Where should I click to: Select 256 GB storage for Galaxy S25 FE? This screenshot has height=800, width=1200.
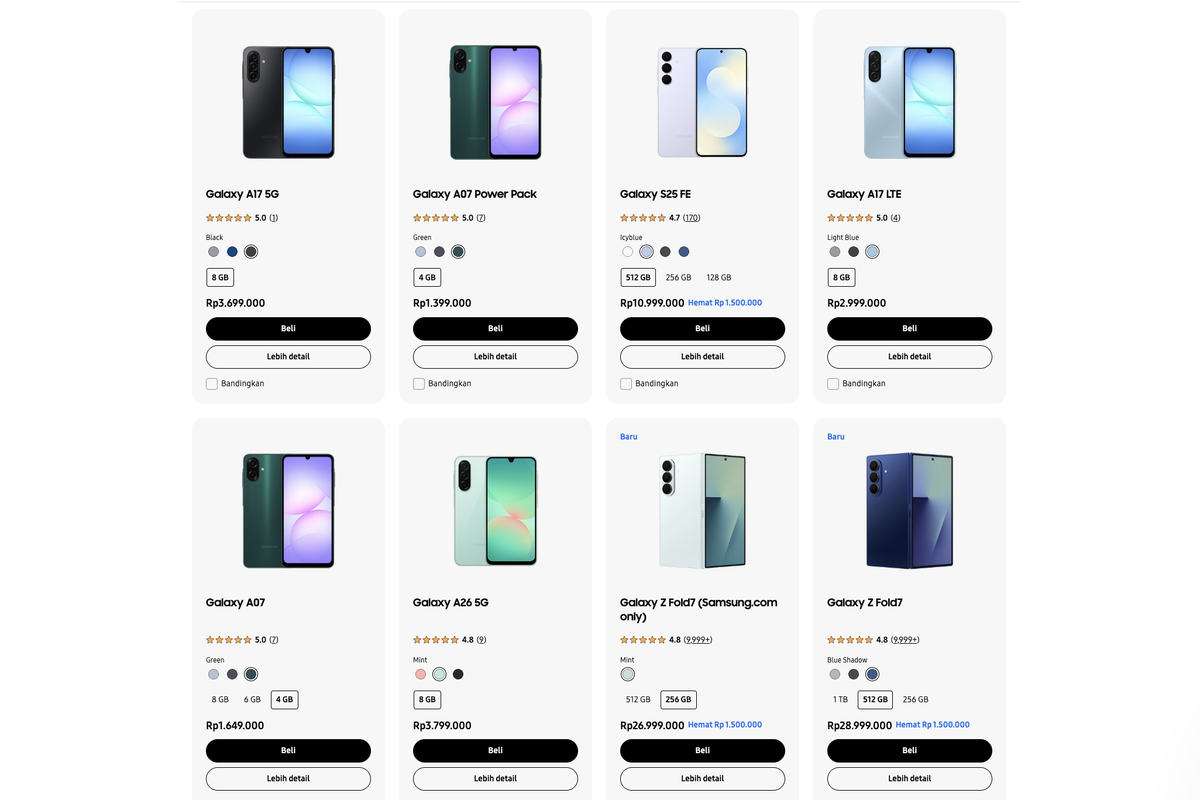pyautogui.click(x=678, y=278)
